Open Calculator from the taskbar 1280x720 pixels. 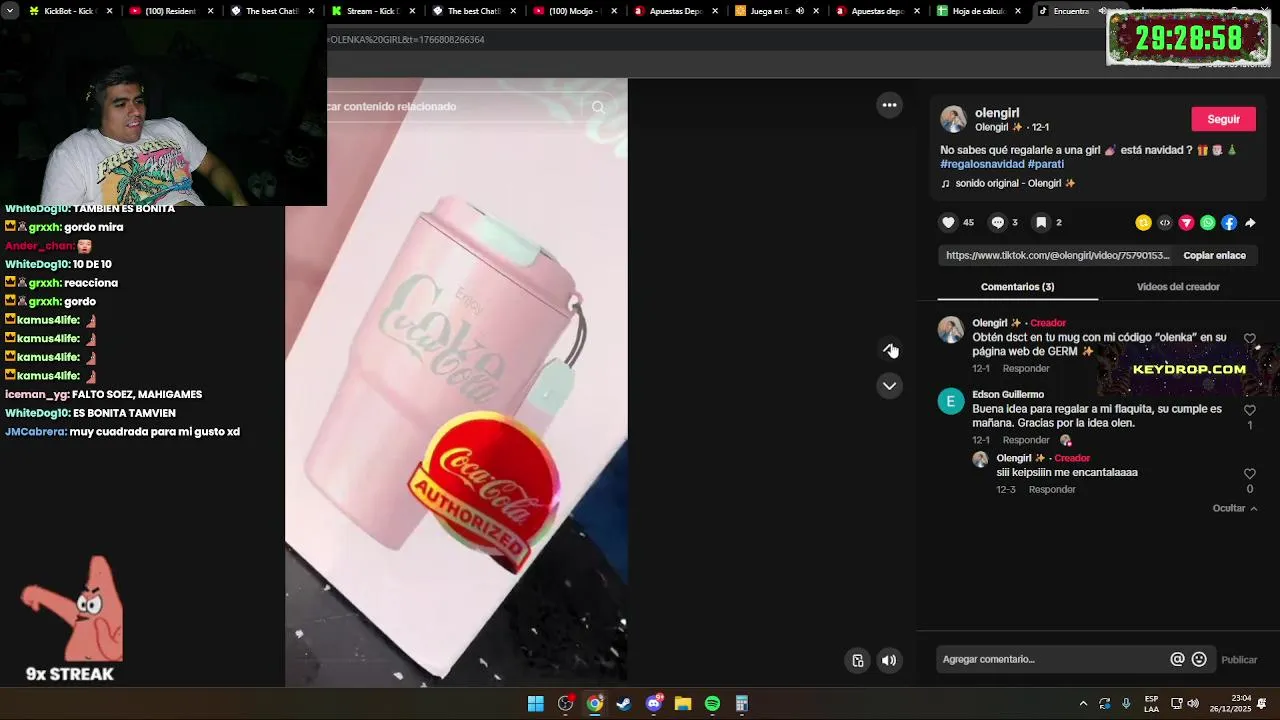pos(742,704)
